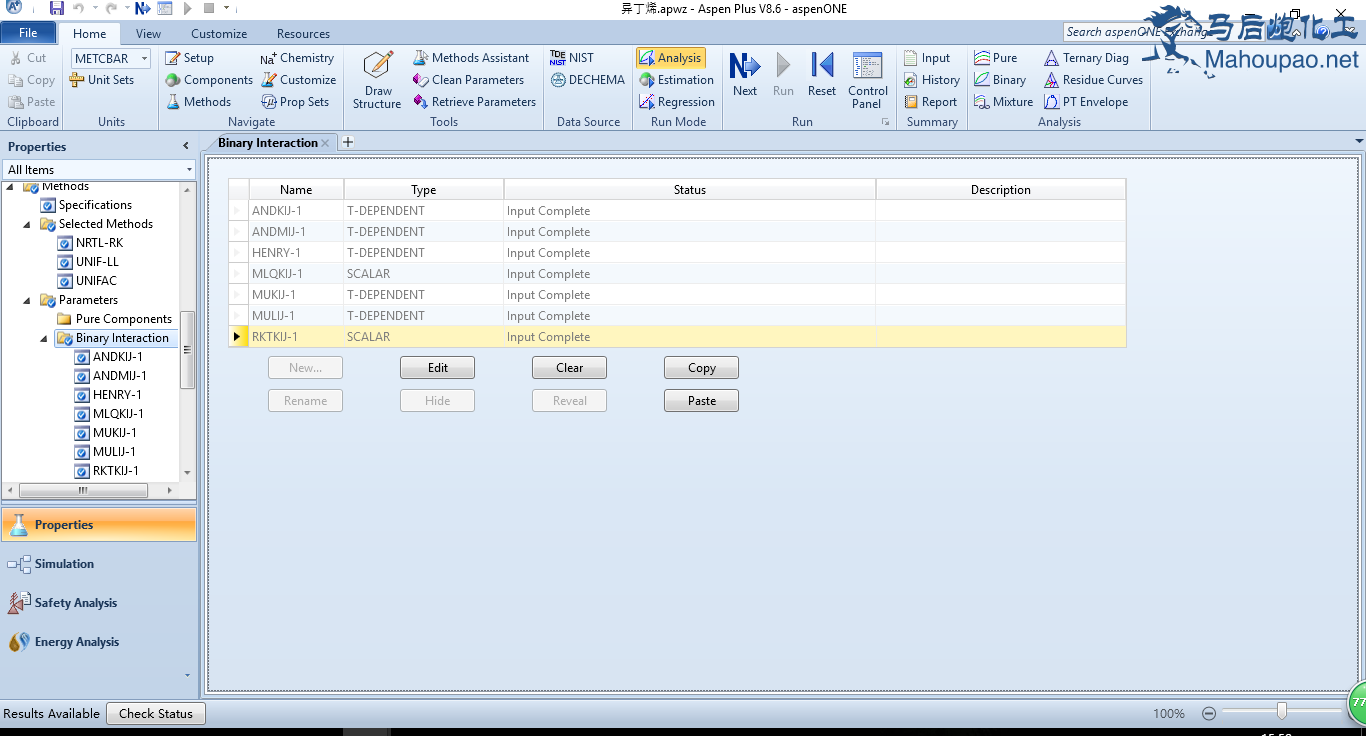Open History summary
Image resolution: width=1366 pixels, height=736 pixels.
931,80
